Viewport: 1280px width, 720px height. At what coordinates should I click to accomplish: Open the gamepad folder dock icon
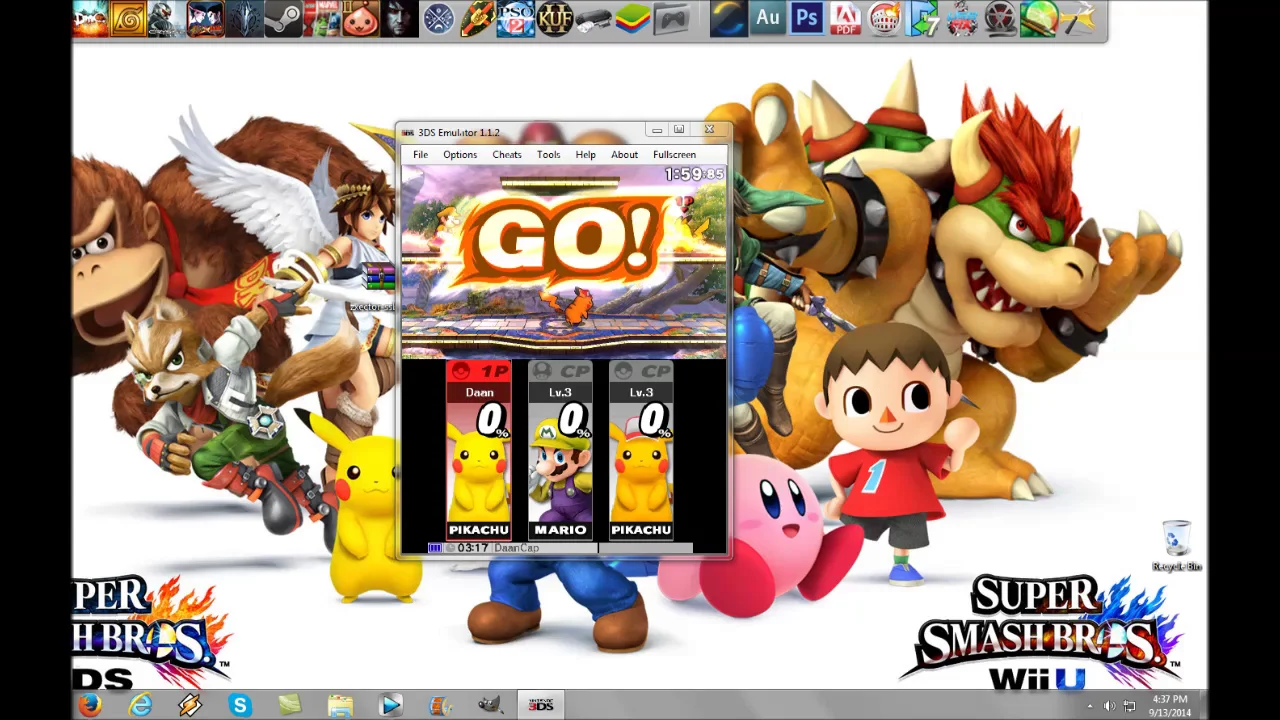click(x=672, y=19)
